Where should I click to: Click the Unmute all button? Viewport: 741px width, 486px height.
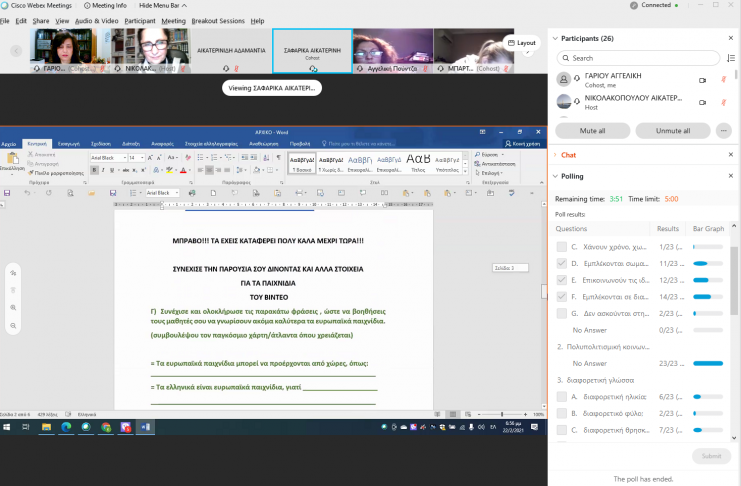coord(673,130)
